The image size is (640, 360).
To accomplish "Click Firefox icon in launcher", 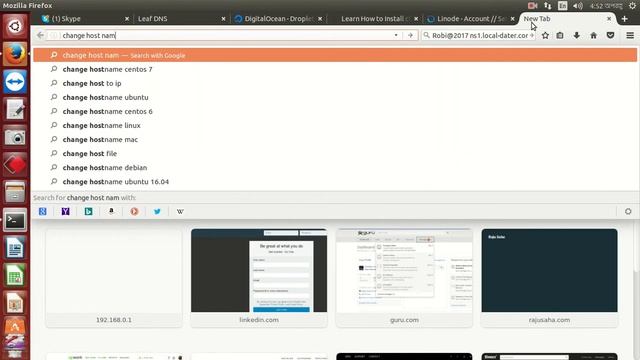I will pyautogui.click(x=15, y=54).
